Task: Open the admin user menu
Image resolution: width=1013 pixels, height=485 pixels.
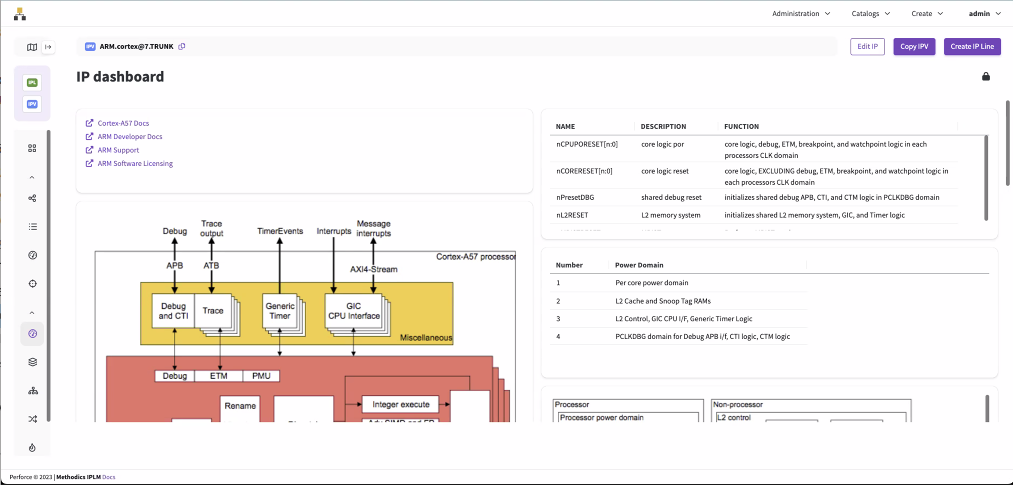Action: tap(984, 14)
